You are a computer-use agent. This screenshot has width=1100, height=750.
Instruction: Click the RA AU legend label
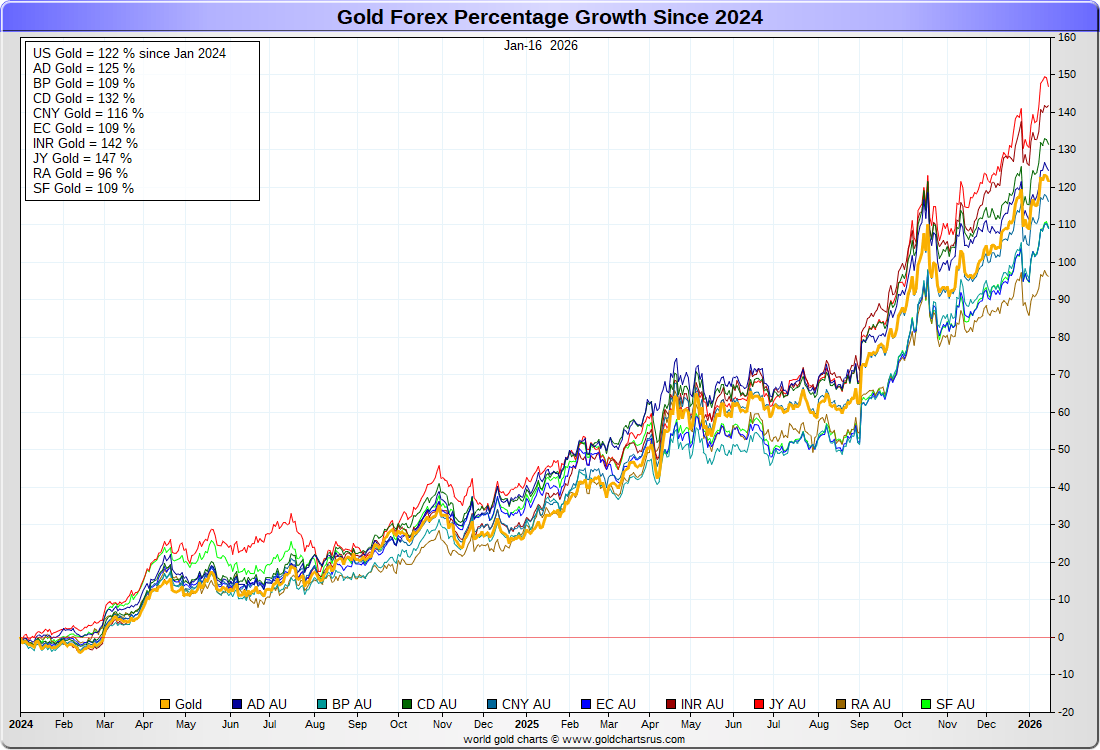click(x=870, y=704)
